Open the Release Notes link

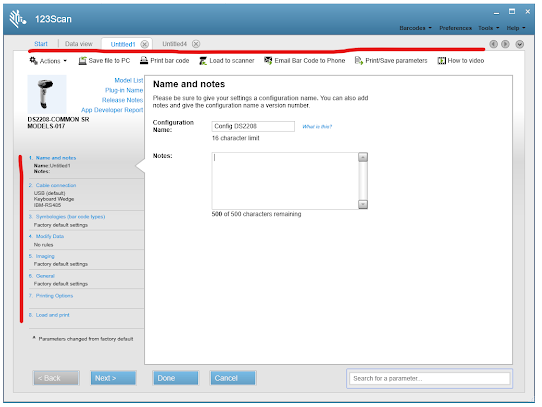coord(122,100)
